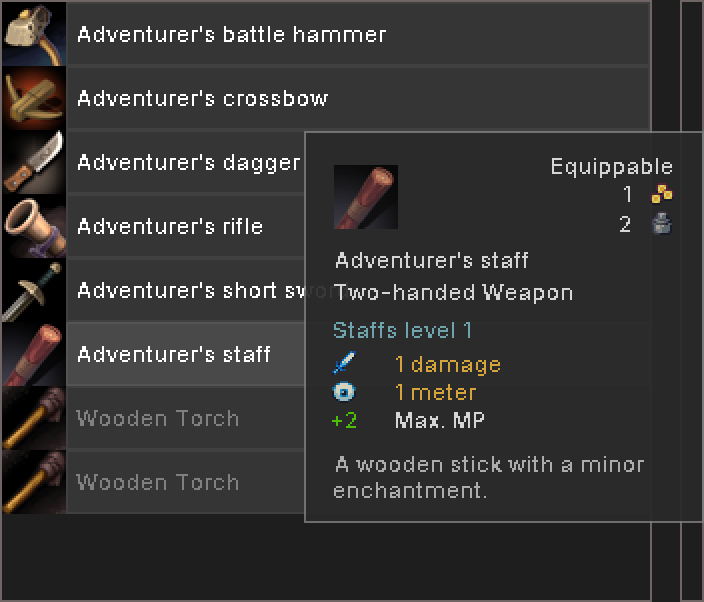Click the staff icon in the item list
This screenshot has height=602, width=704.
(x=34, y=354)
